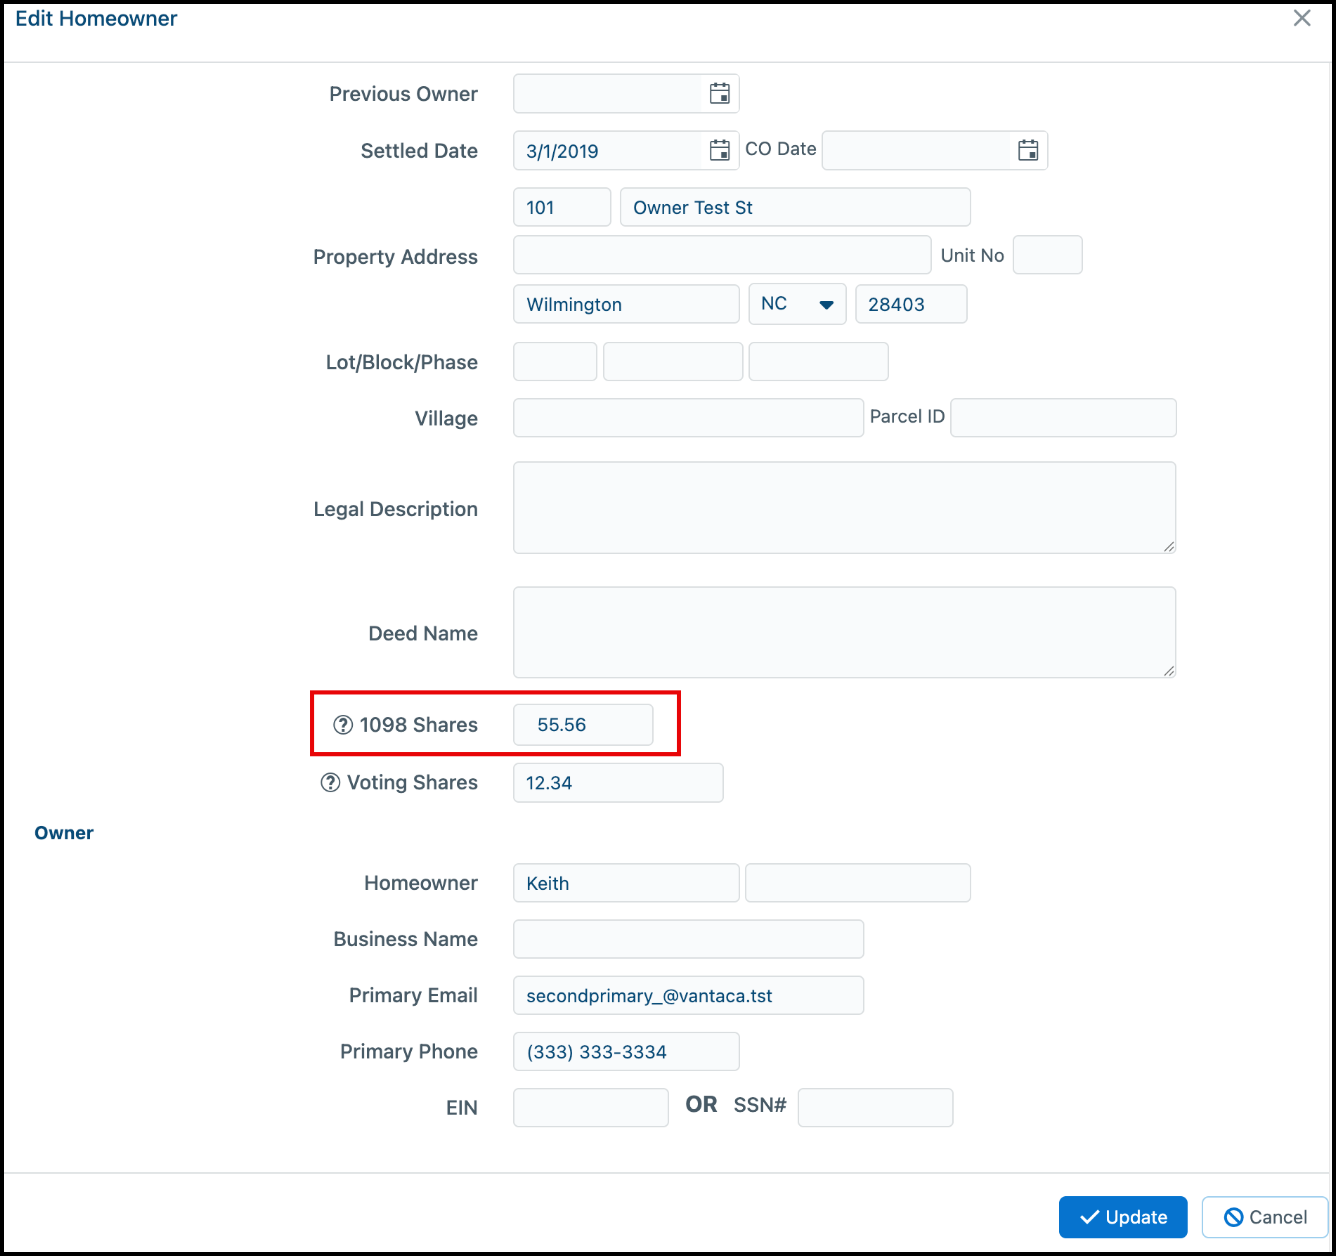Click the state dropdown arrow
The image size is (1336, 1256).
(x=828, y=303)
